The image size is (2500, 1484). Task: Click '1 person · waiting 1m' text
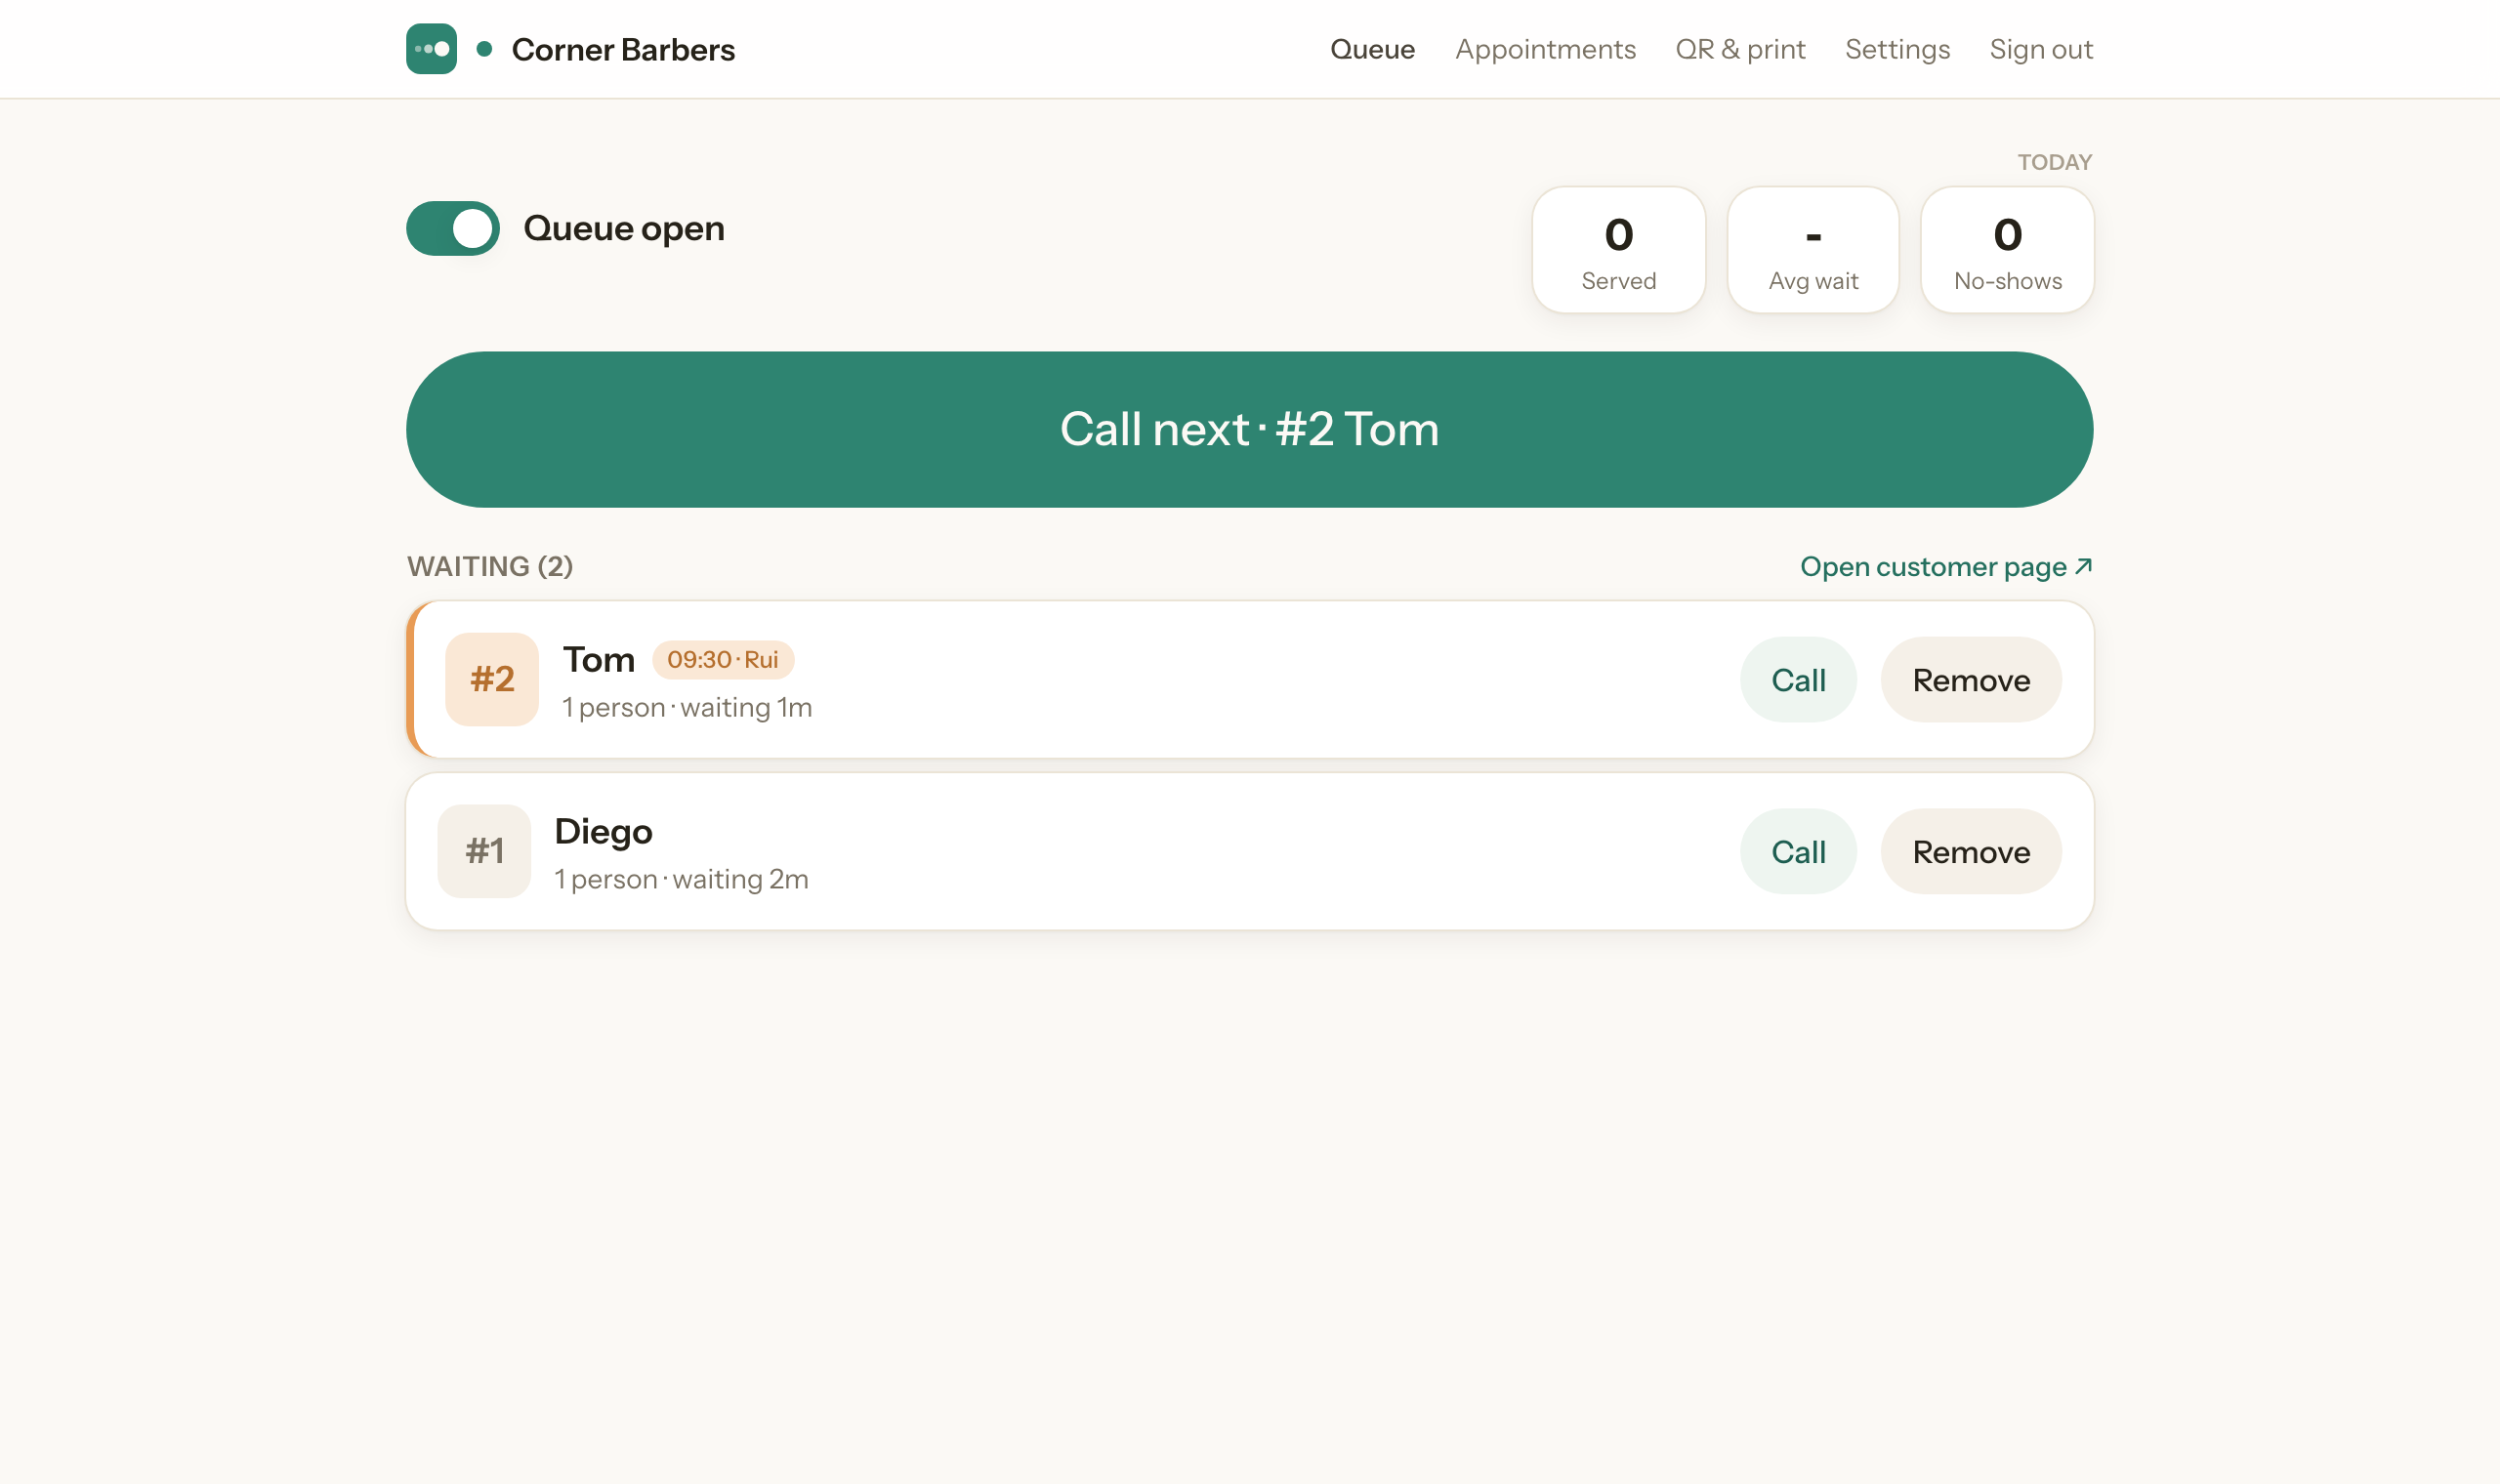point(687,708)
